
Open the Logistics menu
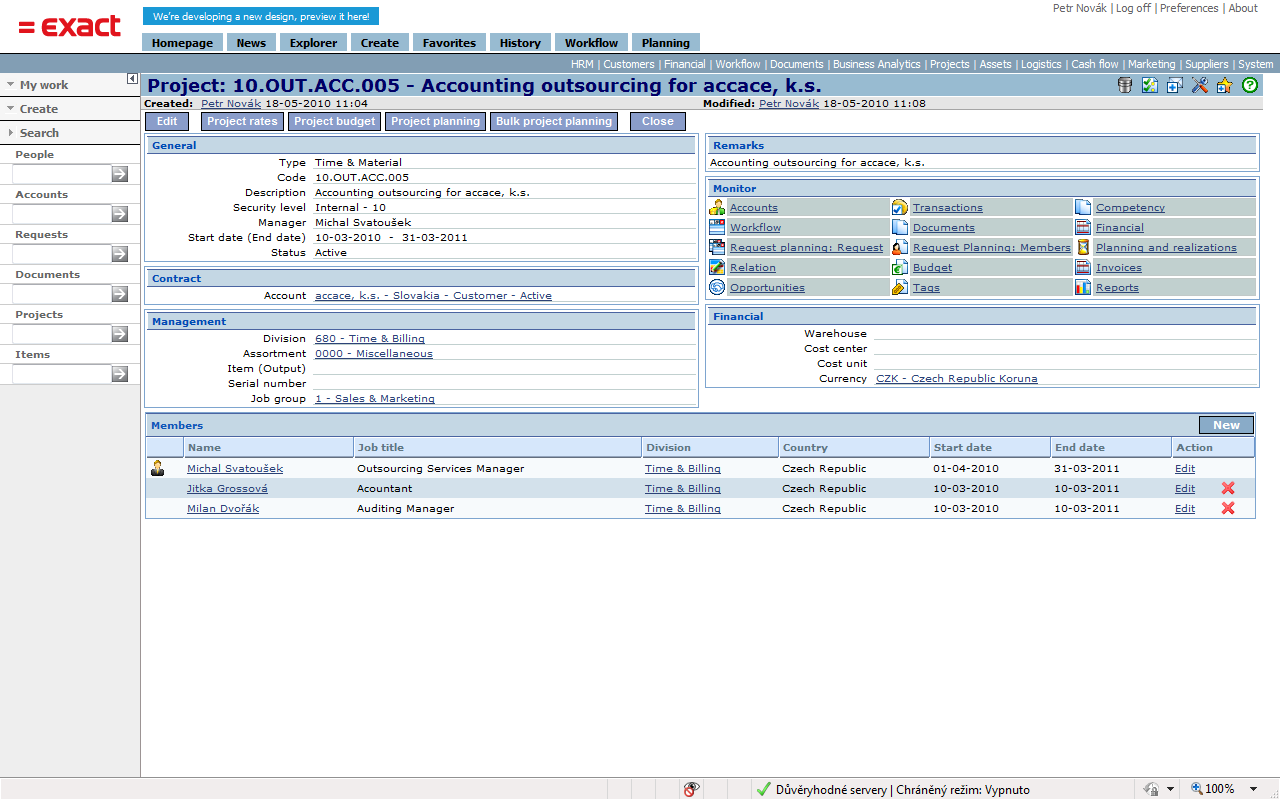coord(1041,64)
